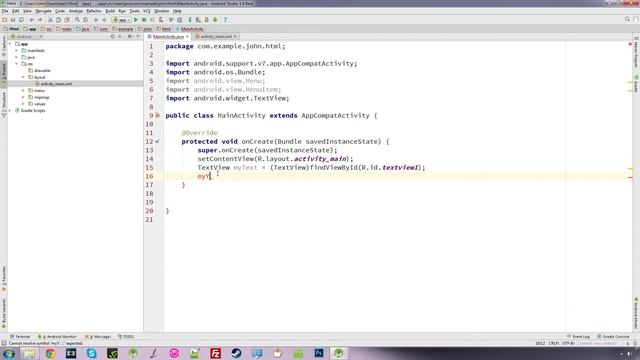Collapse the layout folder arrow
The width and height of the screenshot is (640, 360).
coord(24,77)
